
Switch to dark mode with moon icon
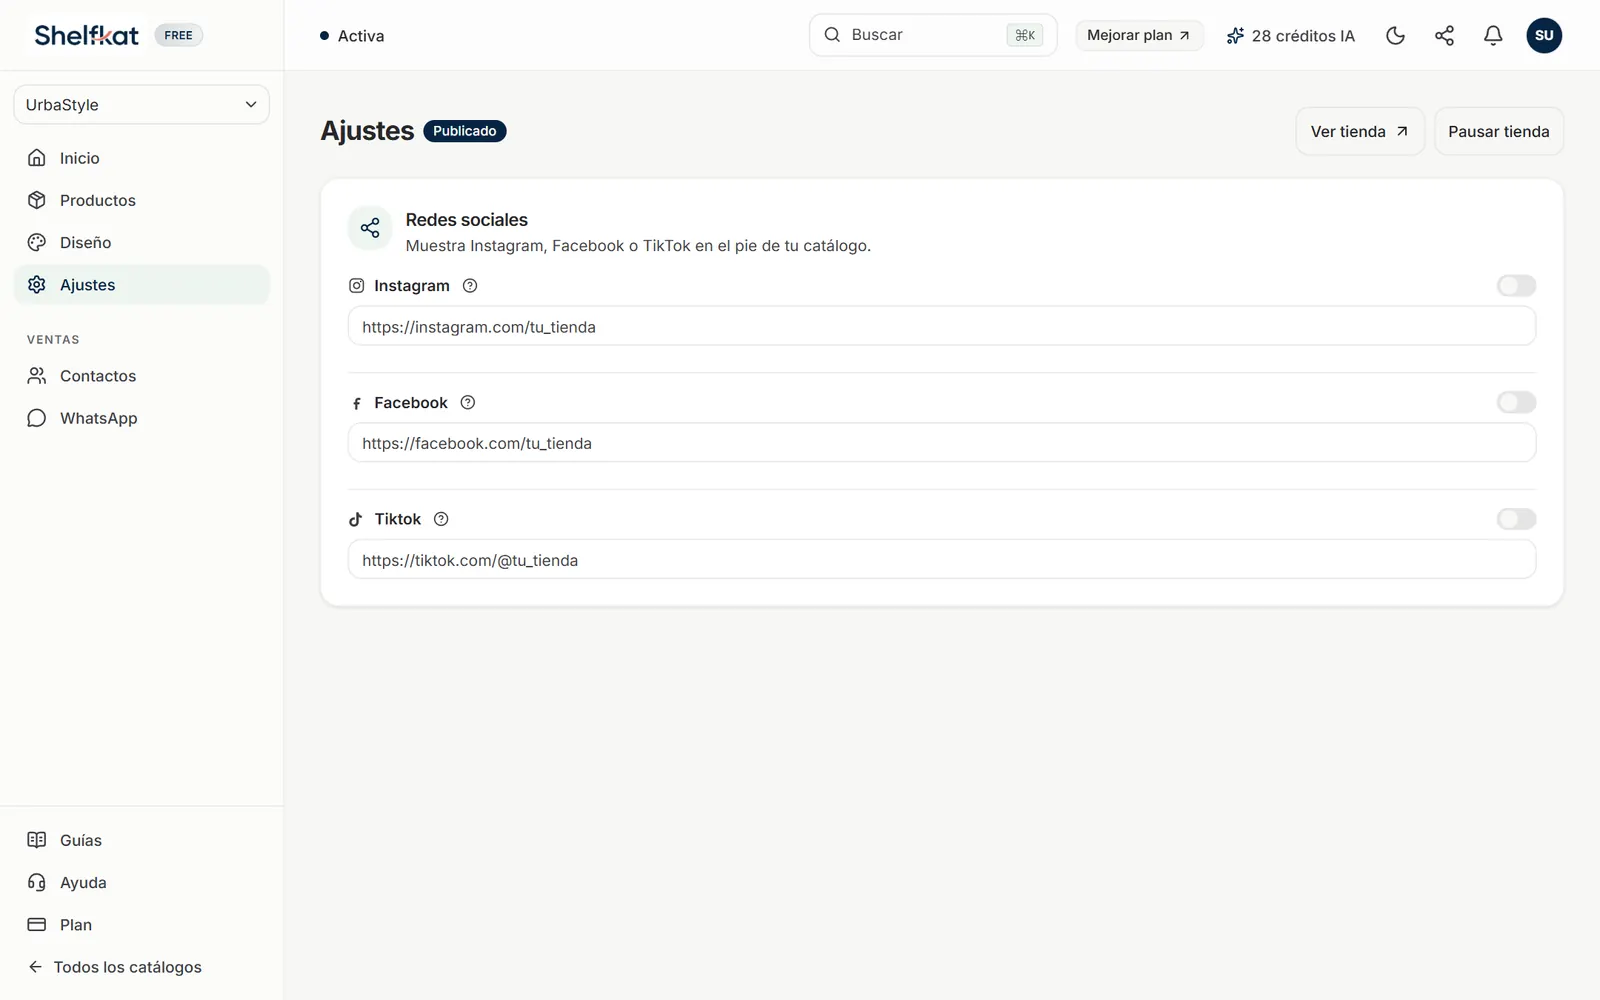[x=1396, y=36]
